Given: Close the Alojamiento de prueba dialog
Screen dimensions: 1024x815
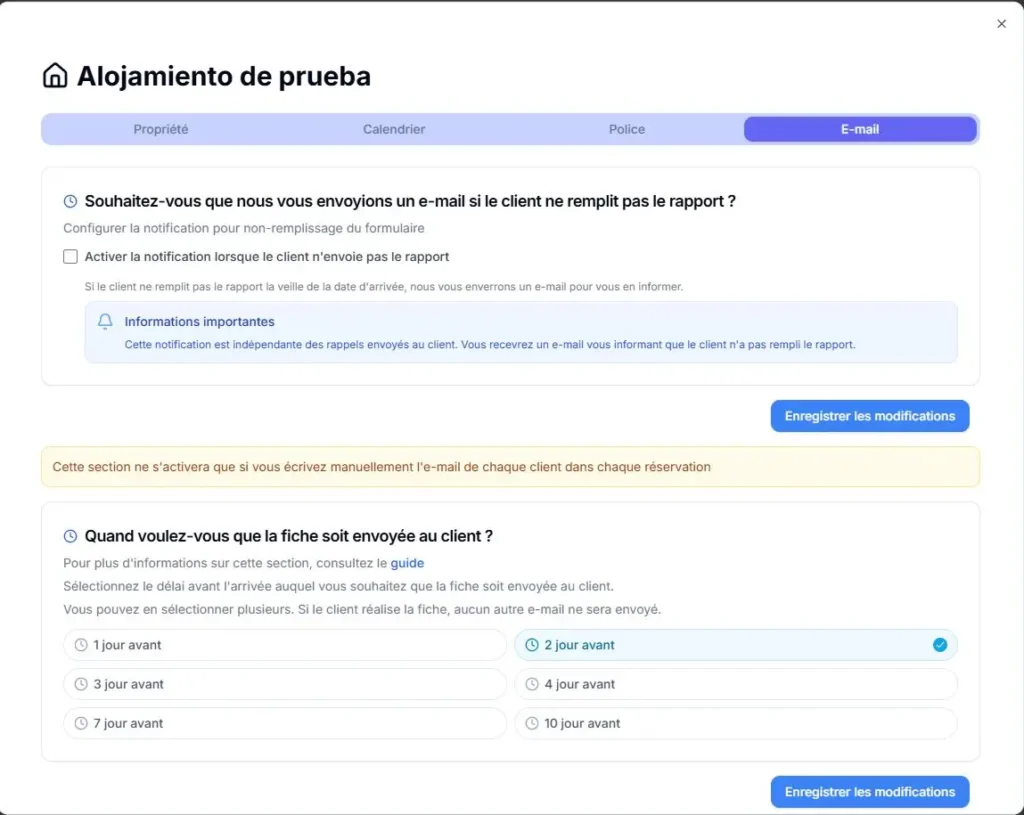Looking at the screenshot, I should click(1001, 24).
